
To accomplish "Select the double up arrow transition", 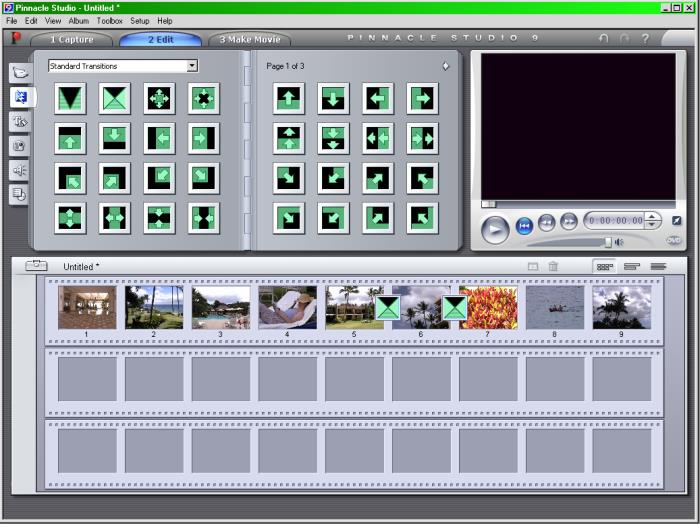I will (289, 138).
